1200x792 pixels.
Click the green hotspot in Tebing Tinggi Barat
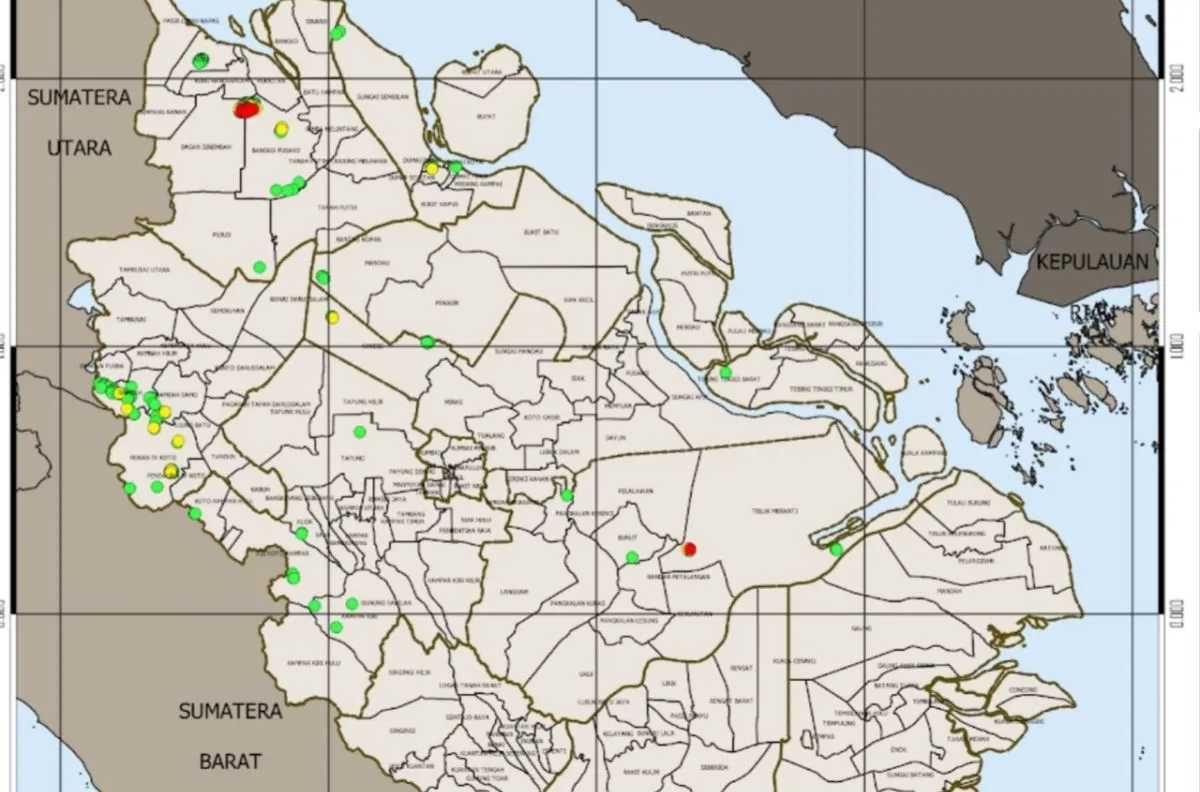pyautogui.click(x=726, y=372)
